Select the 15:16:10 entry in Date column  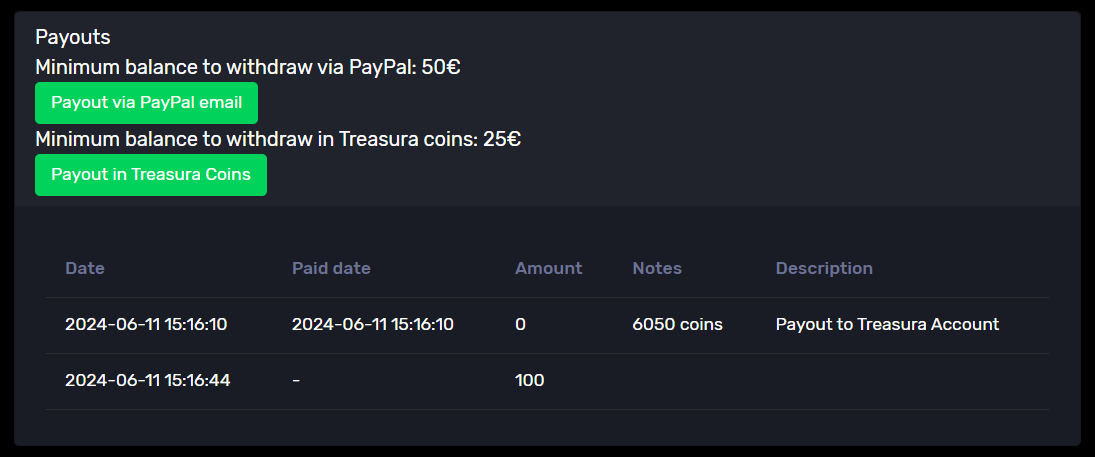146,324
